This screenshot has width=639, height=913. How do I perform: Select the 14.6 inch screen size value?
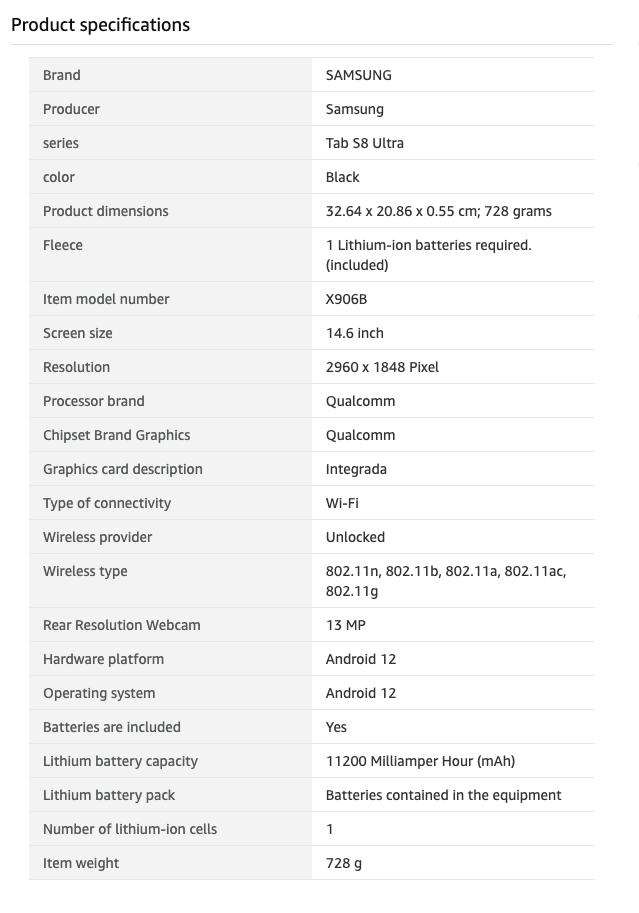[x=355, y=333]
